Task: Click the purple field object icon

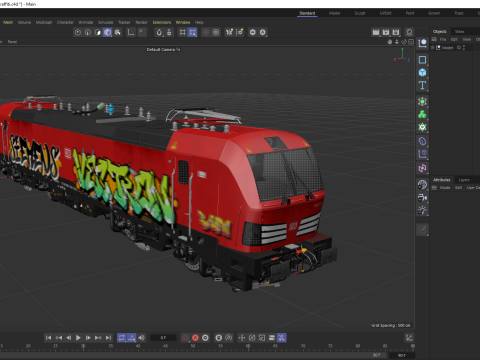Action: coord(422,154)
